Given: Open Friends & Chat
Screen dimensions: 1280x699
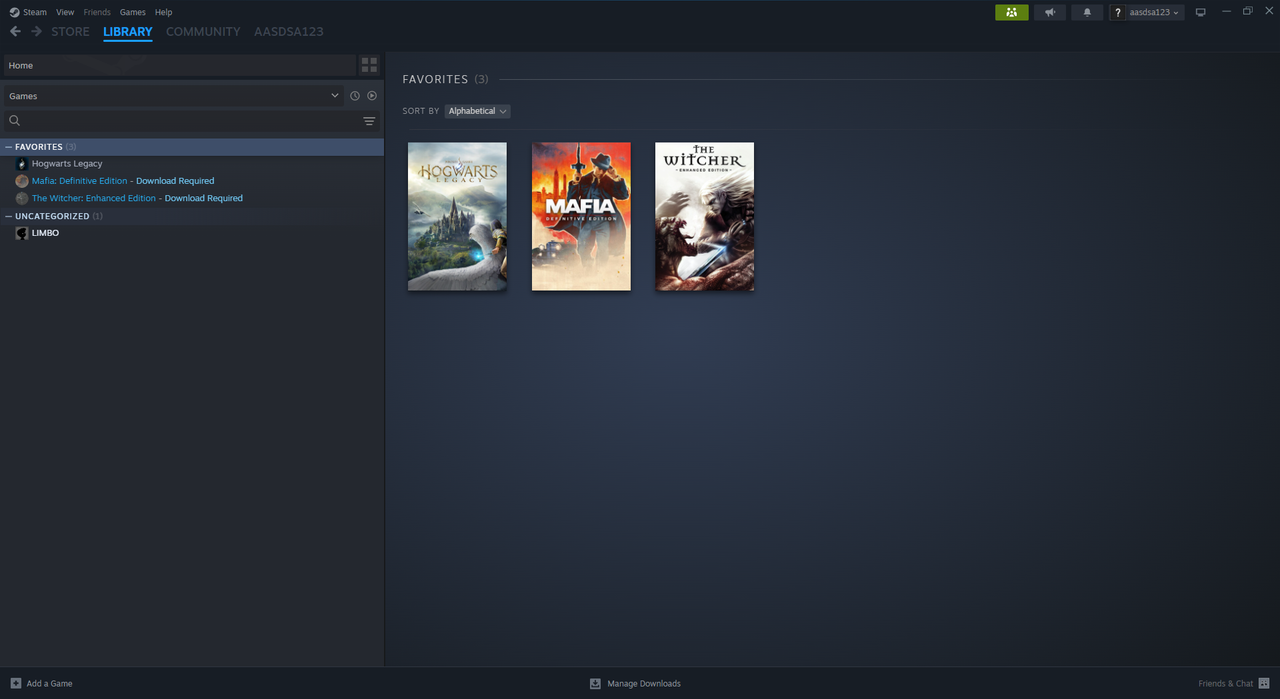Looking at the screenshot, I should click(x=1234, y=683).
